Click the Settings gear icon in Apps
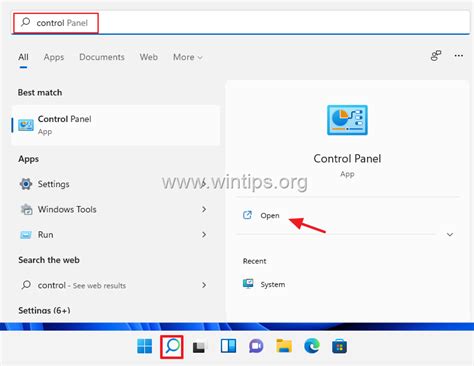 tap(26, 184)
